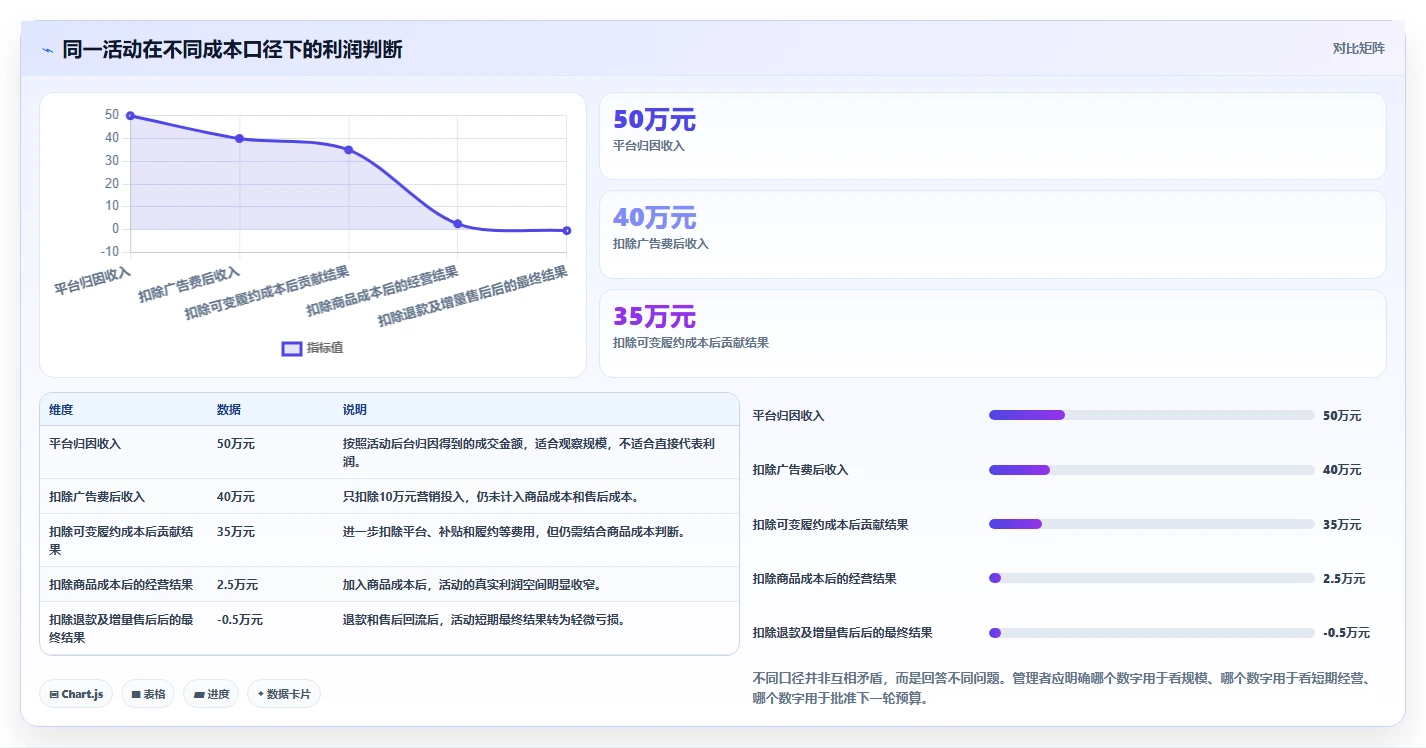Click the x-axis label 扣除商品成本后的经营结果 in chart
Viewport: 1426px width, 748px height.
click(x=382, y=292)
